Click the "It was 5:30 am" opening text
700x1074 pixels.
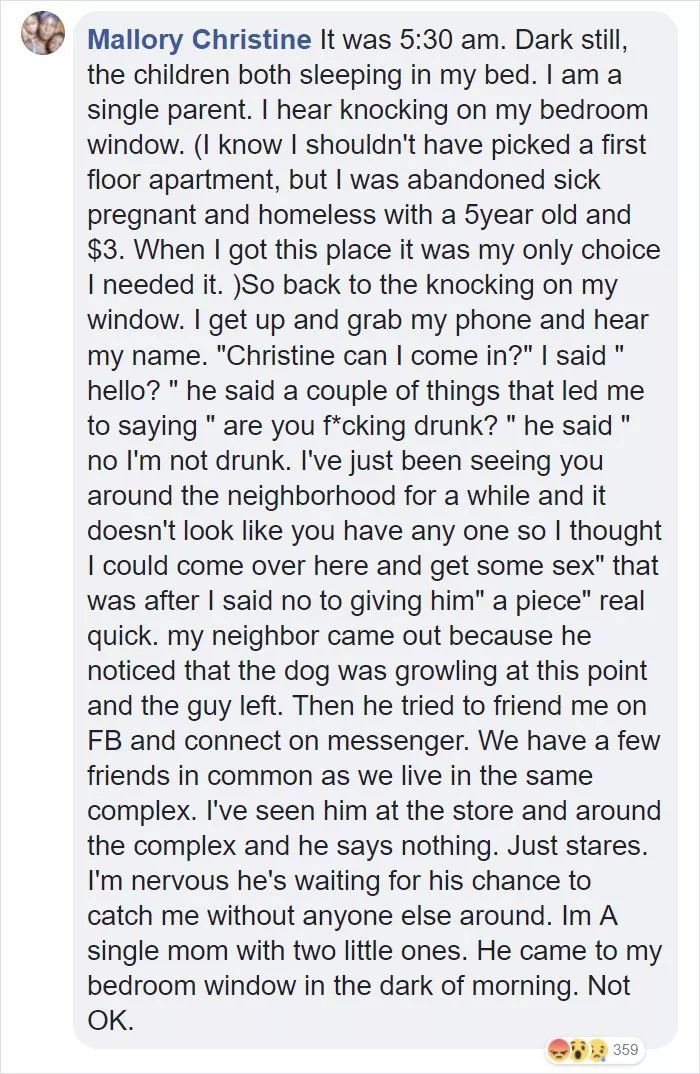413,40
